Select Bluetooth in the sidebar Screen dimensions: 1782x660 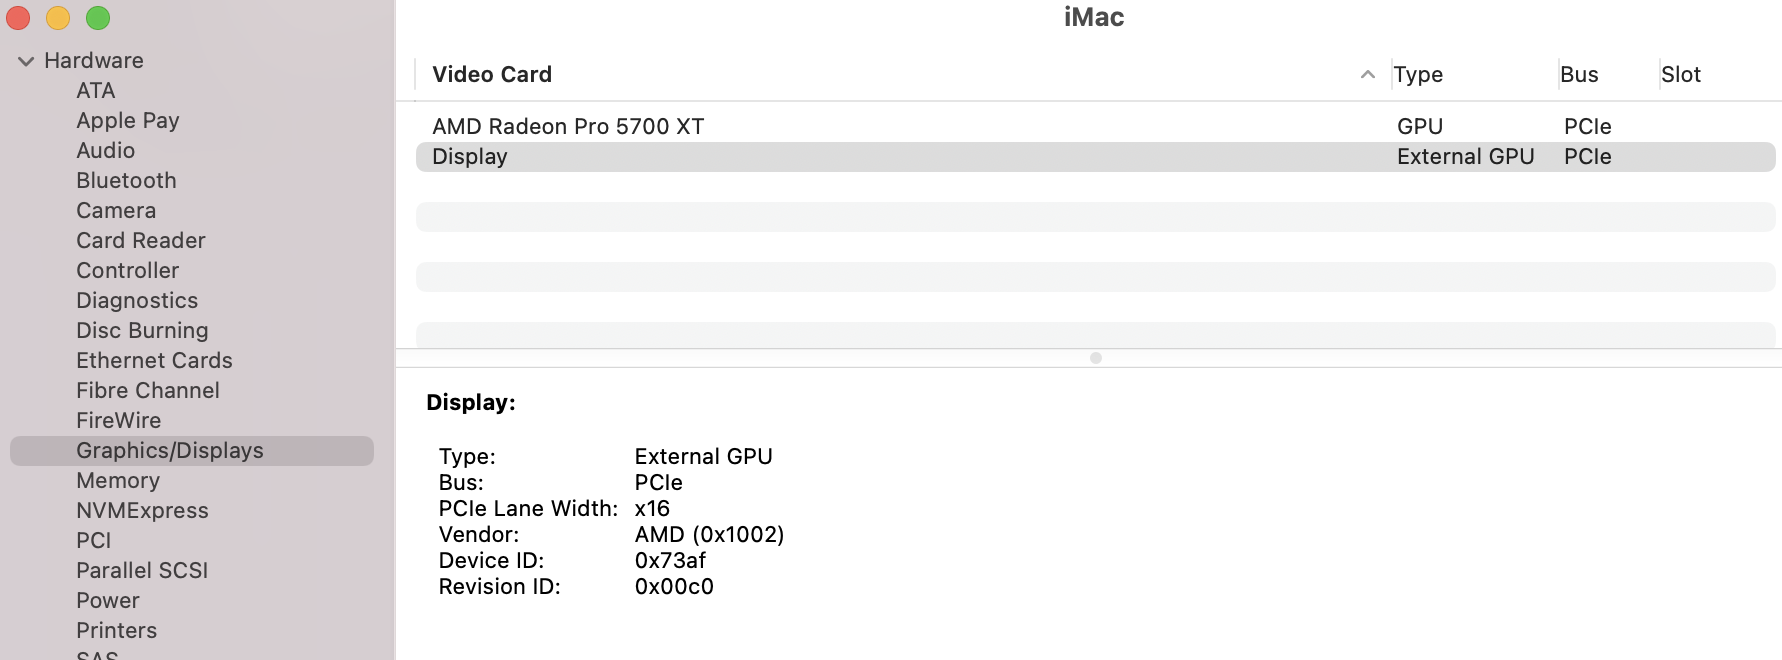pyautogui.click(x=126, y=181)
